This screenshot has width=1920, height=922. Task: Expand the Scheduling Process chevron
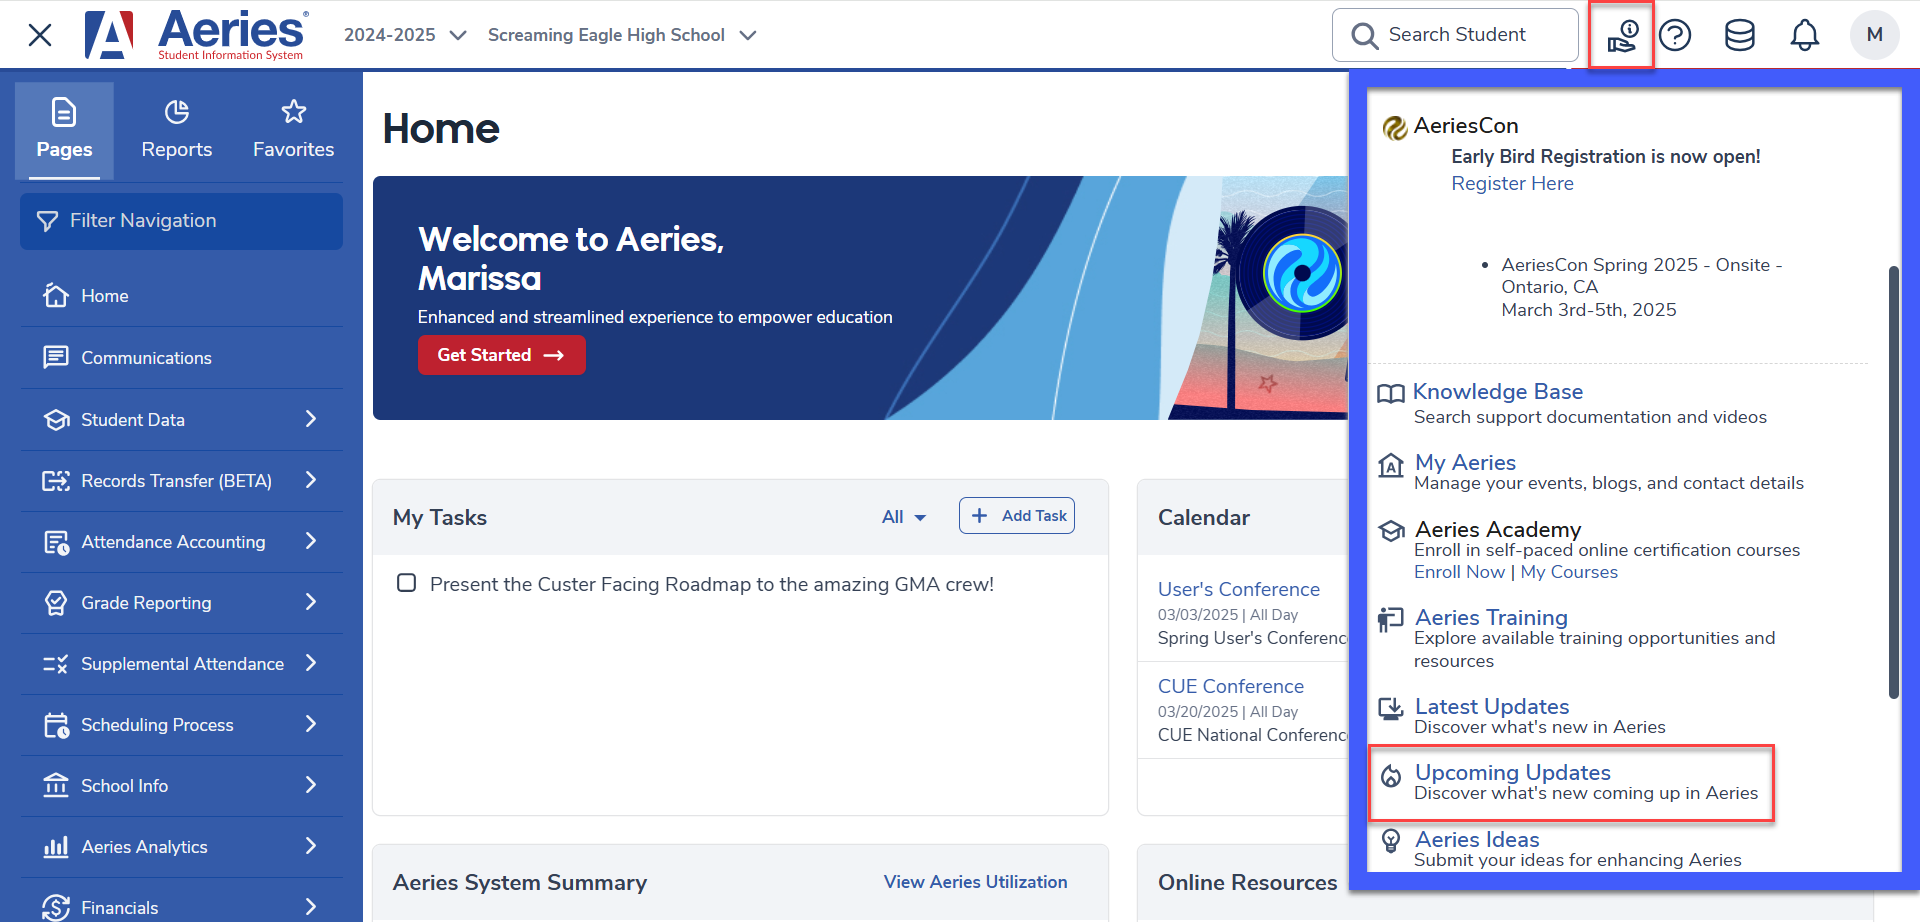point(311,724)
